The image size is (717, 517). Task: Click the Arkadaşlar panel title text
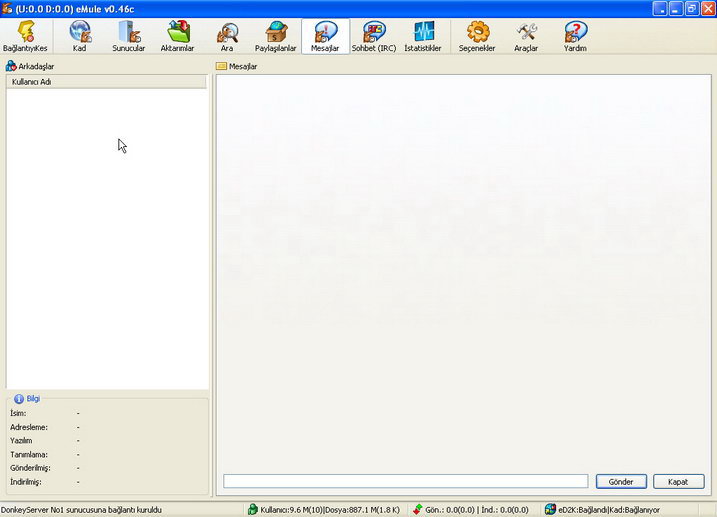point(36,67)
